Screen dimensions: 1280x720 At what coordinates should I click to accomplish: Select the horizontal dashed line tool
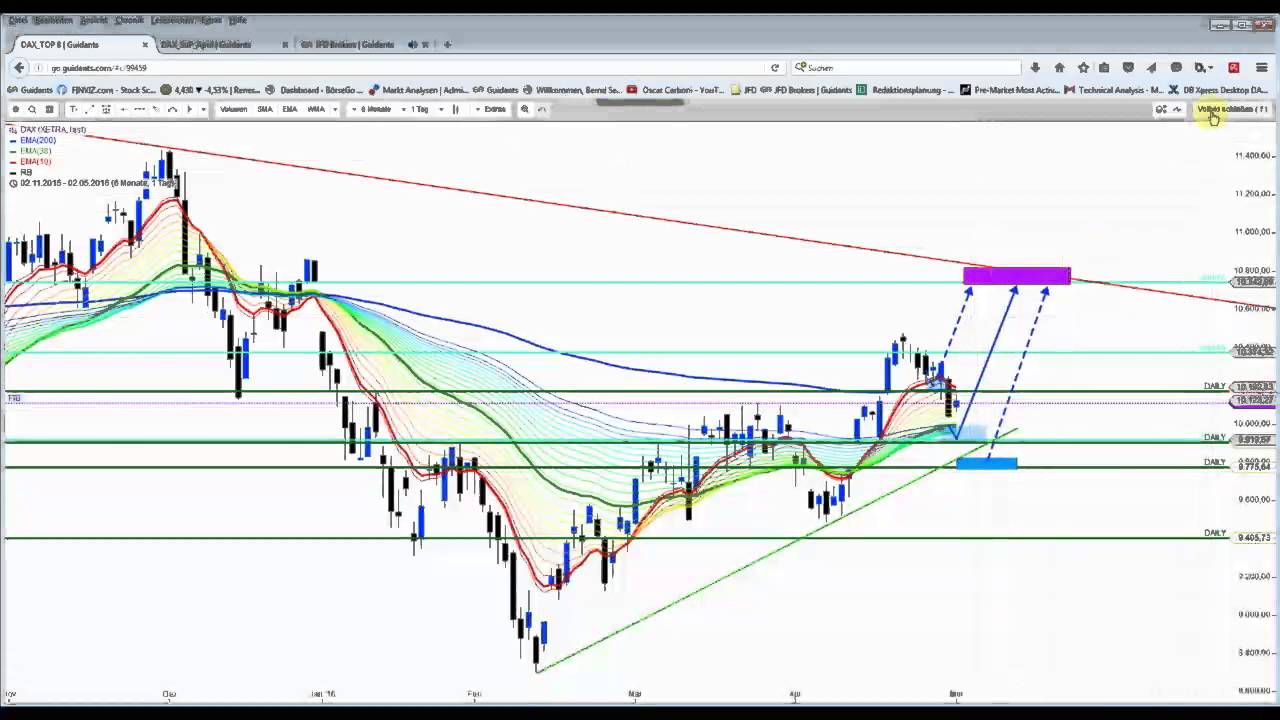point(139,109)
